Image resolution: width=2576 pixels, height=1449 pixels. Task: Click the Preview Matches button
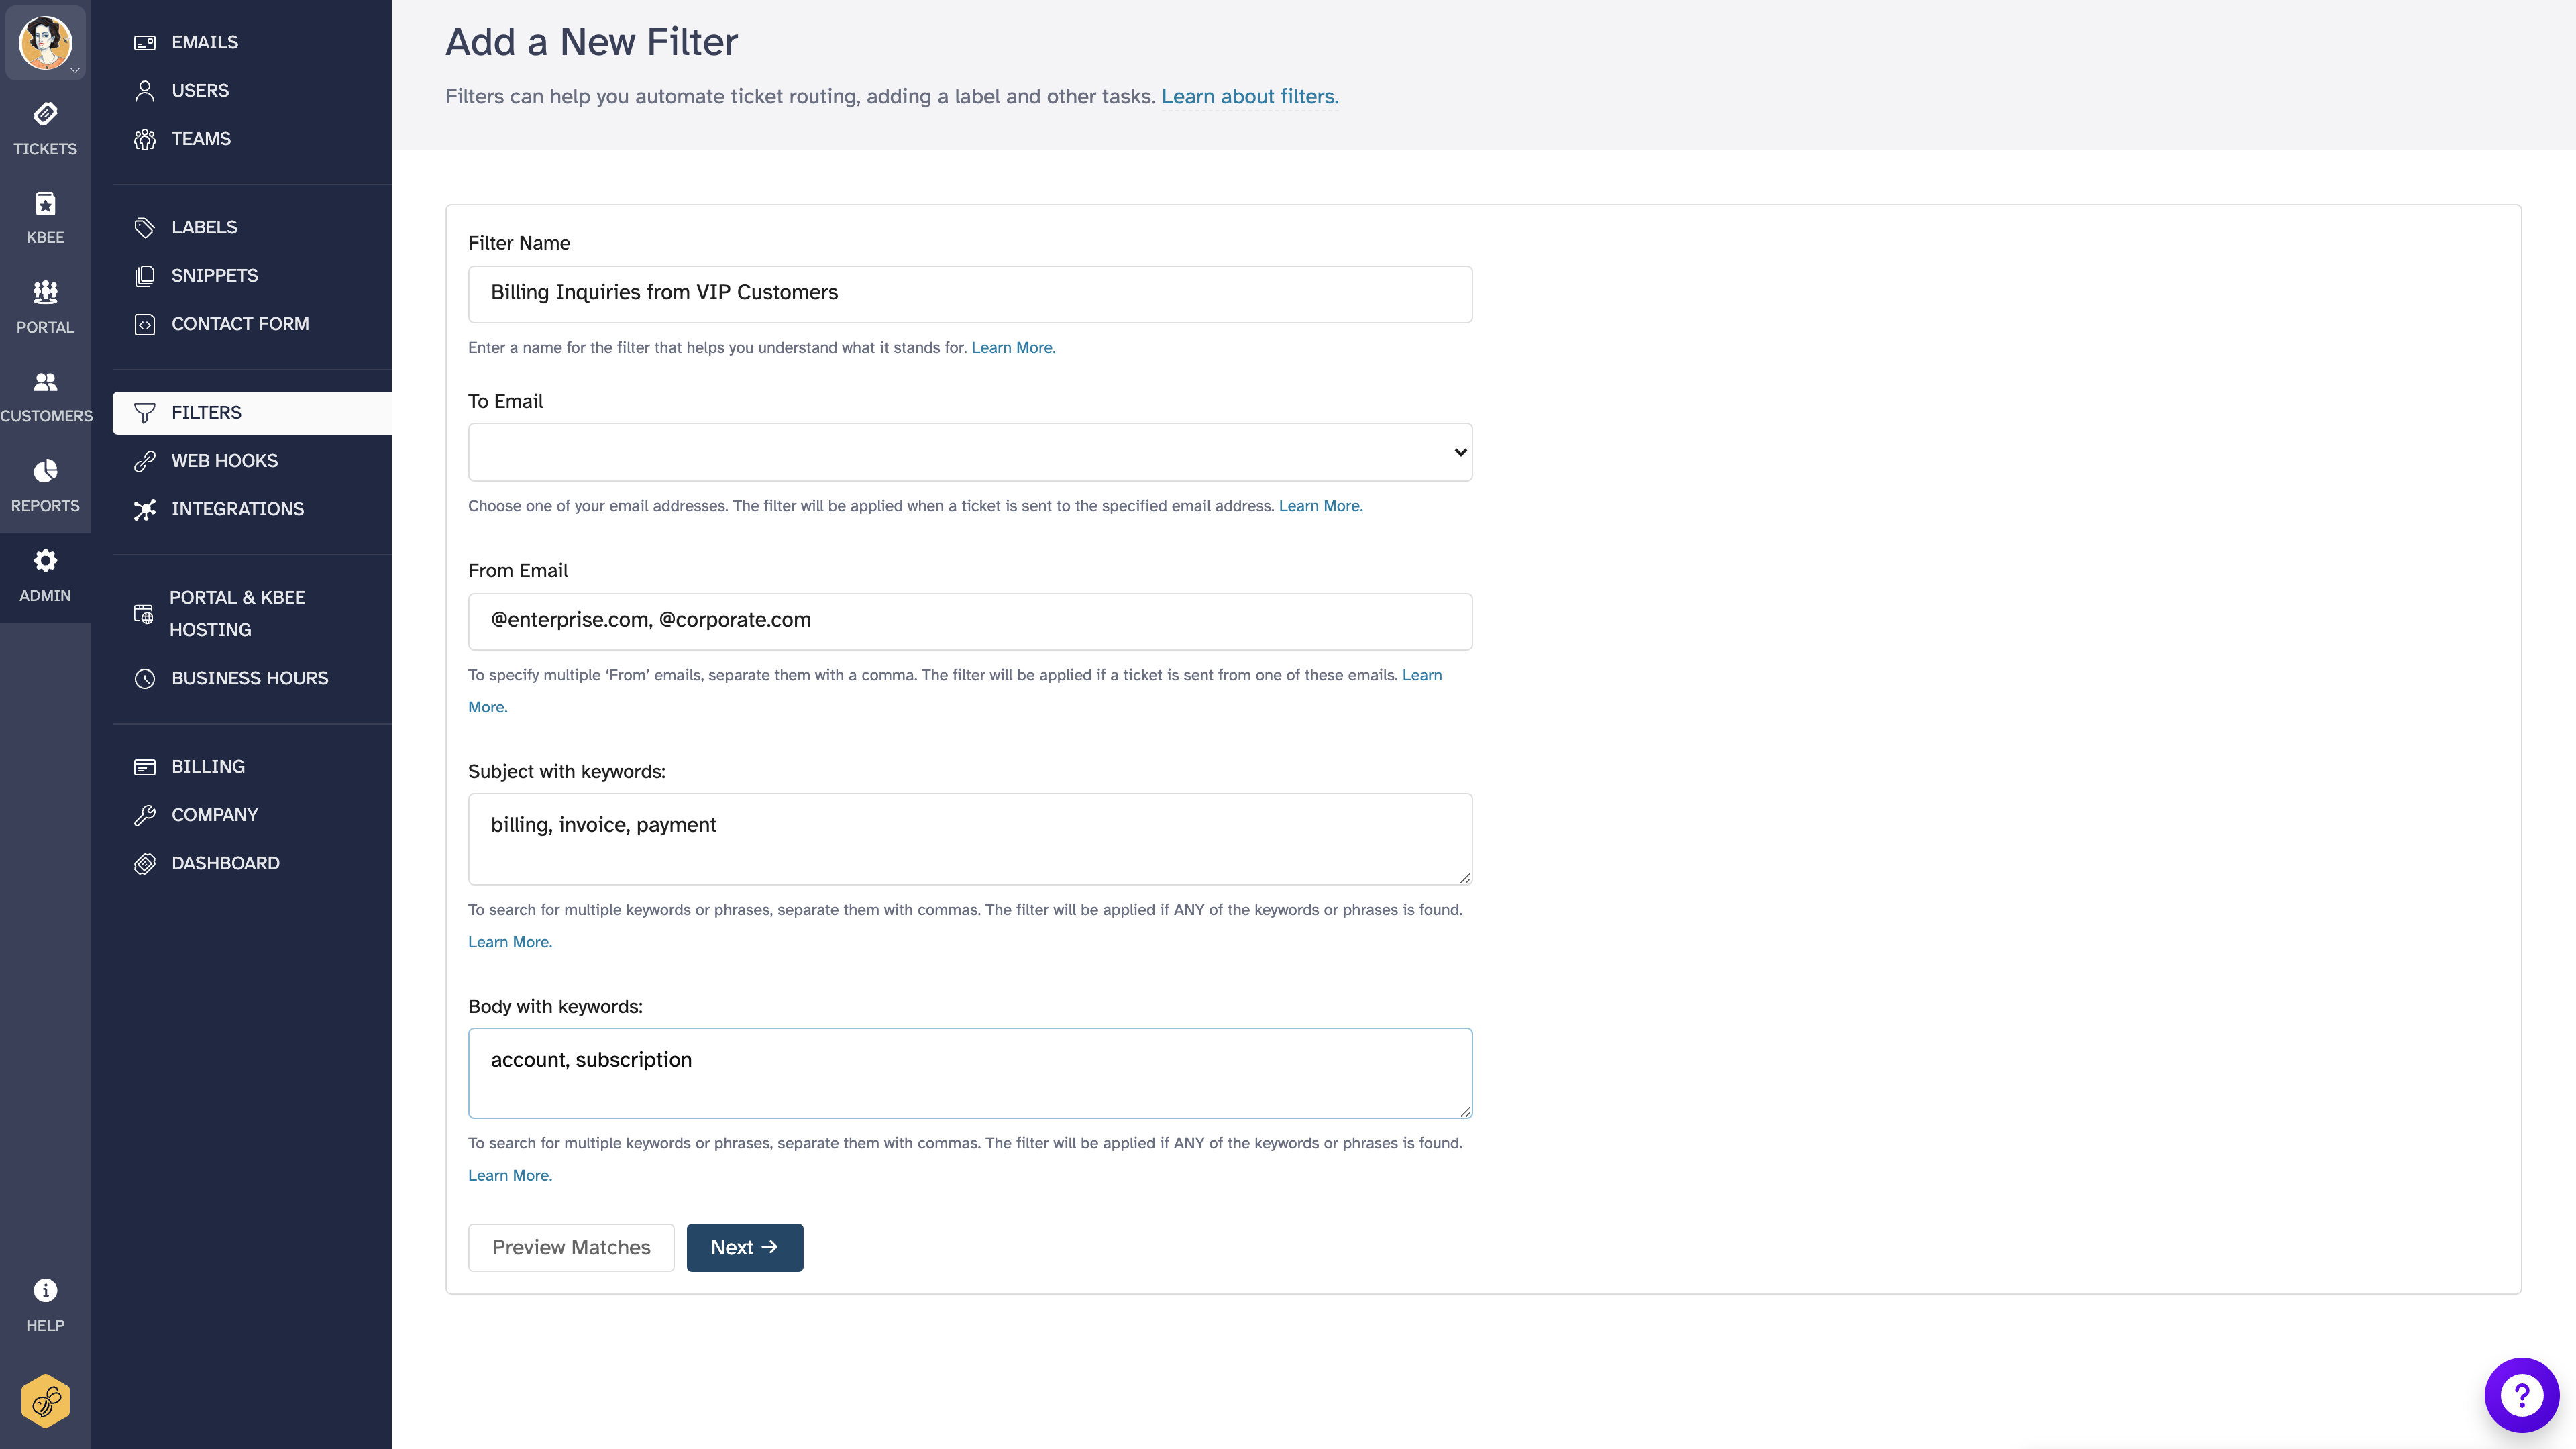(570, 1247)
